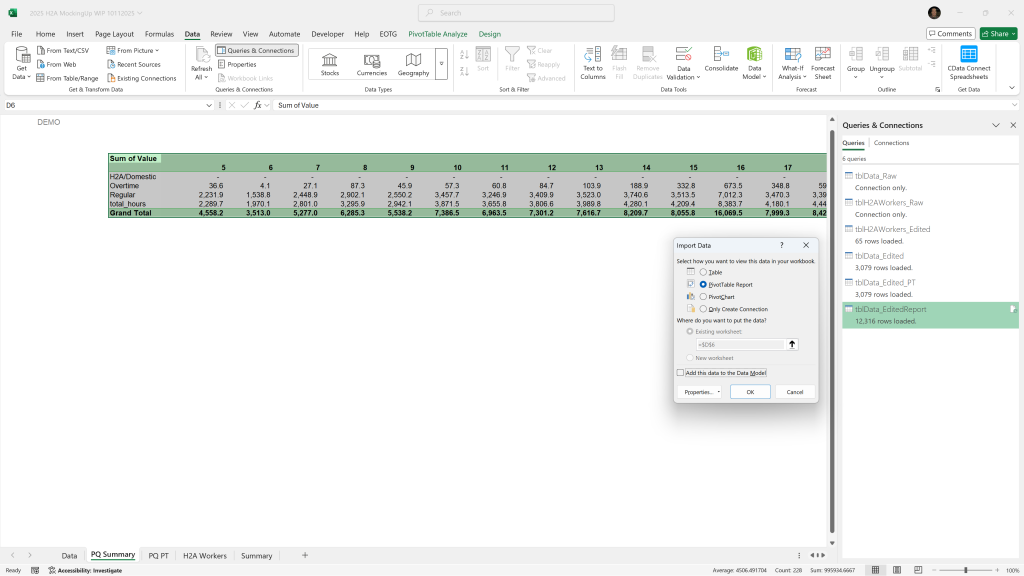Viewport: 1024px width, 576px height.
Task: Zoom in with plus button
Action: click(997, 570)
